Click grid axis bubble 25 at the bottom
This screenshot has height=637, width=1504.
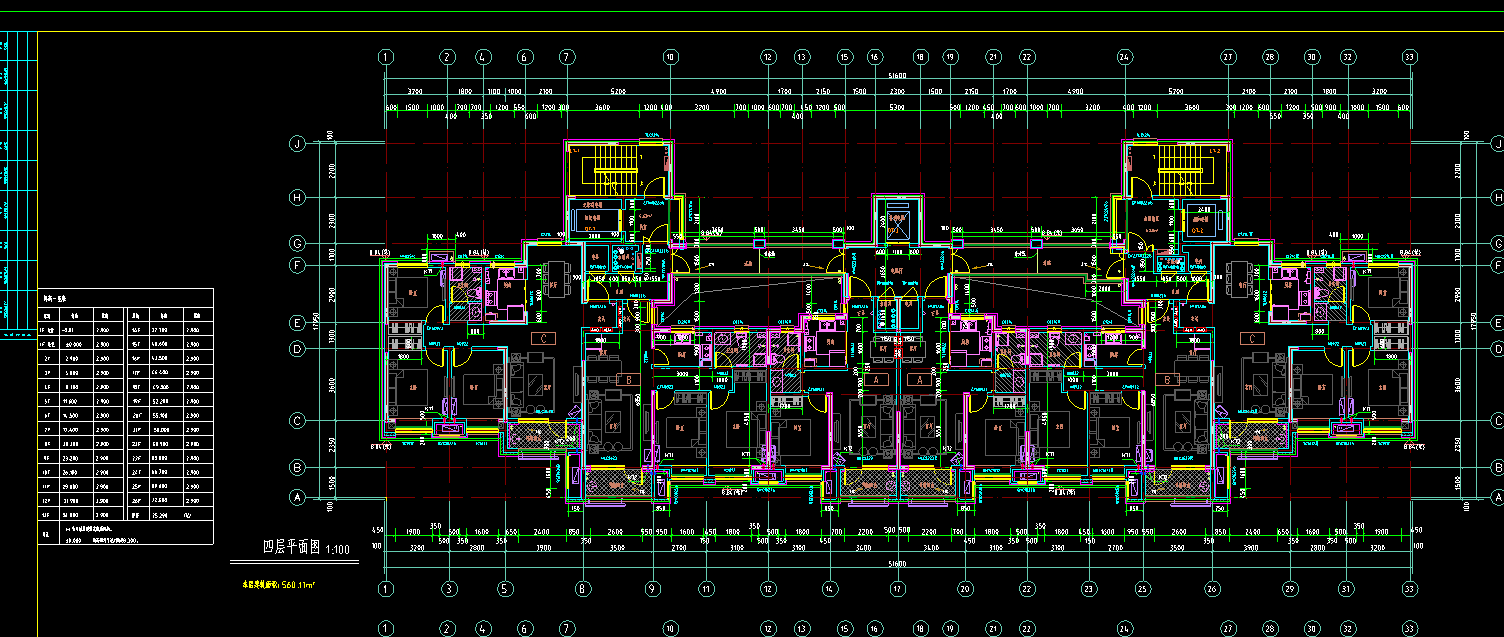tap(1141, 589)
